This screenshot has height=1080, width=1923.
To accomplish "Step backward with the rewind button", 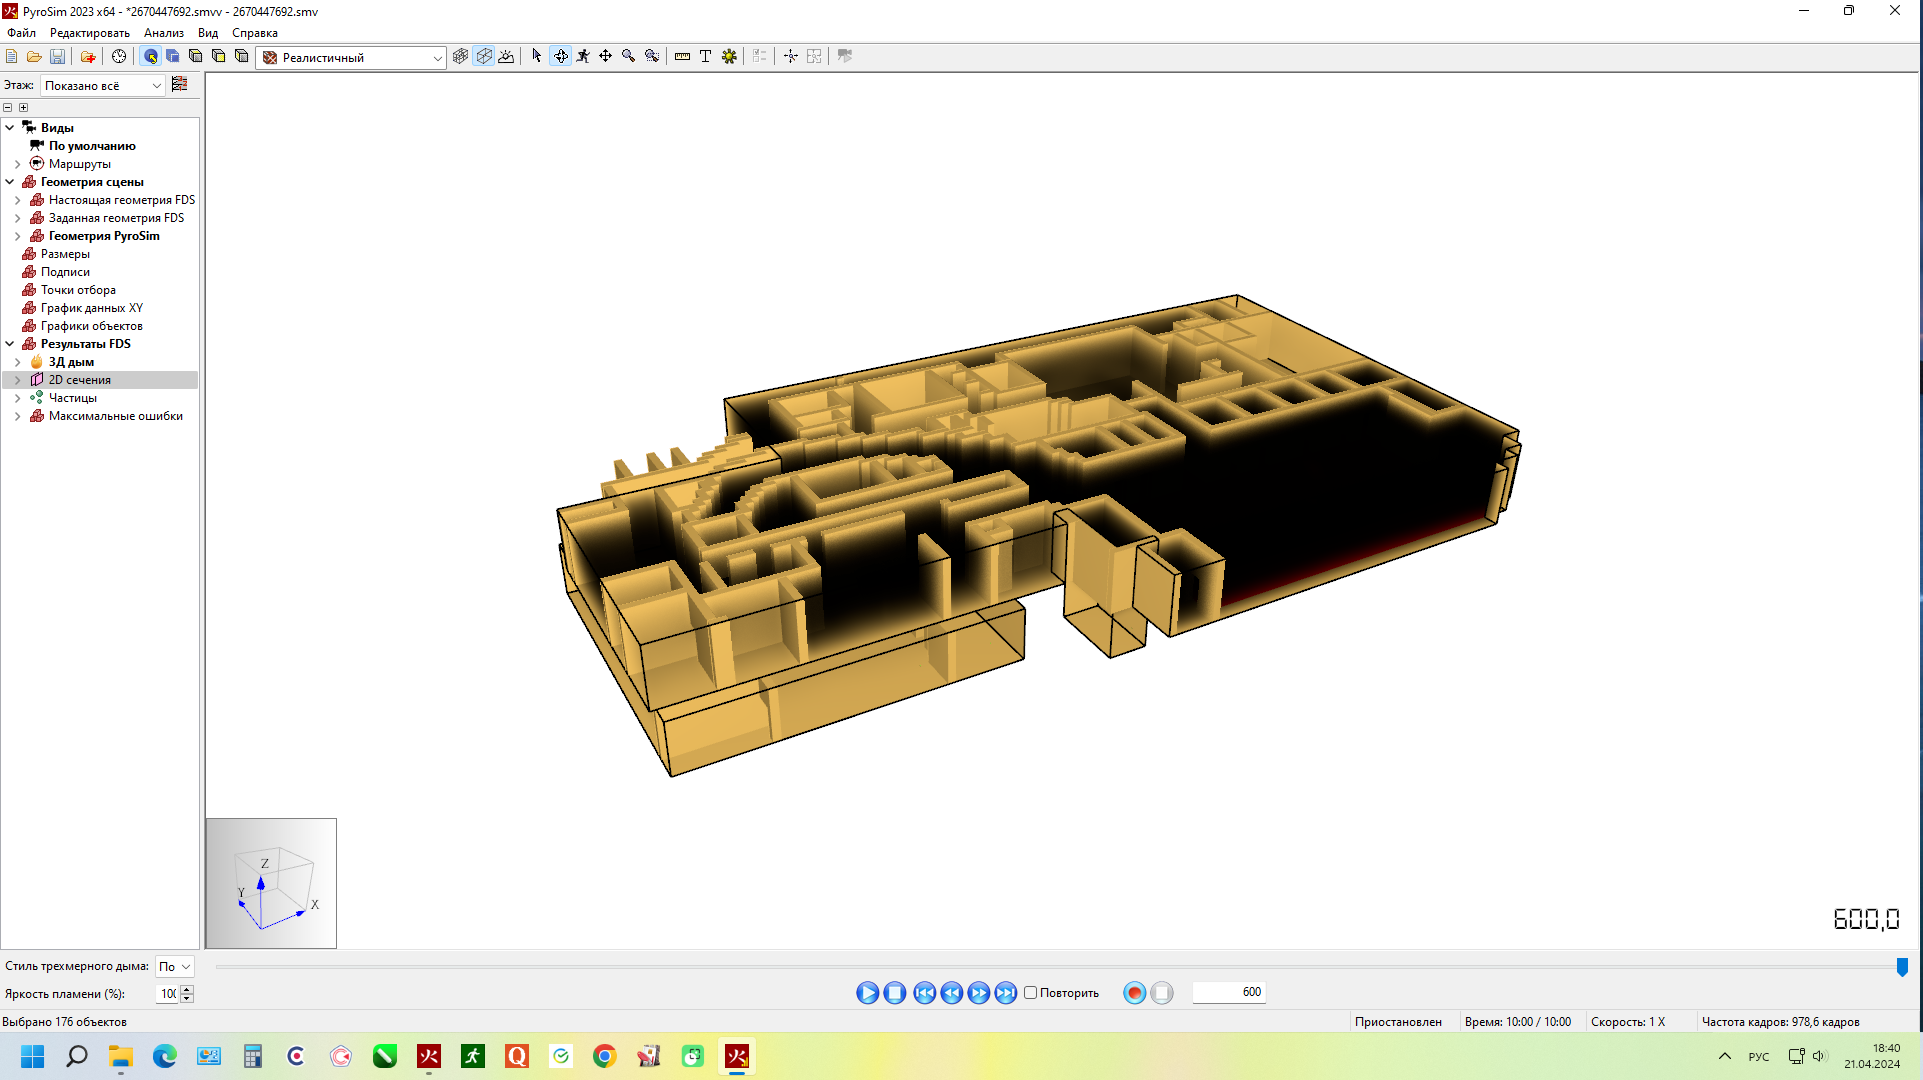I will pos(951,993).
